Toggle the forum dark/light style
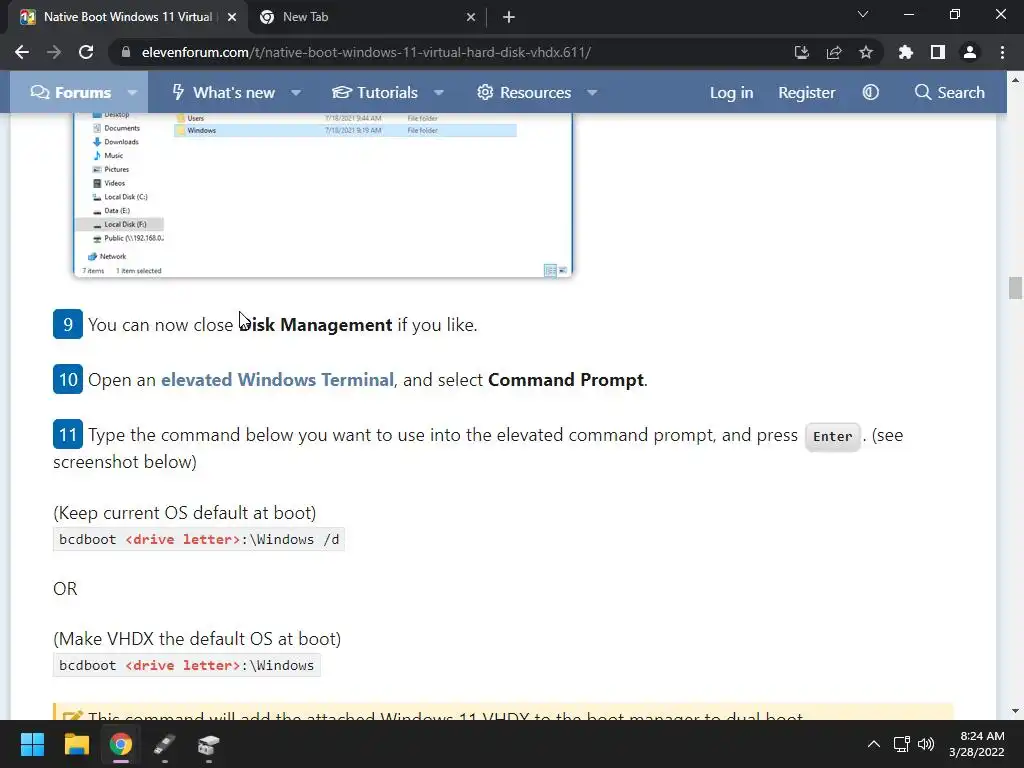The width and height of the screenshot is (1024, 768). (871, 92)
